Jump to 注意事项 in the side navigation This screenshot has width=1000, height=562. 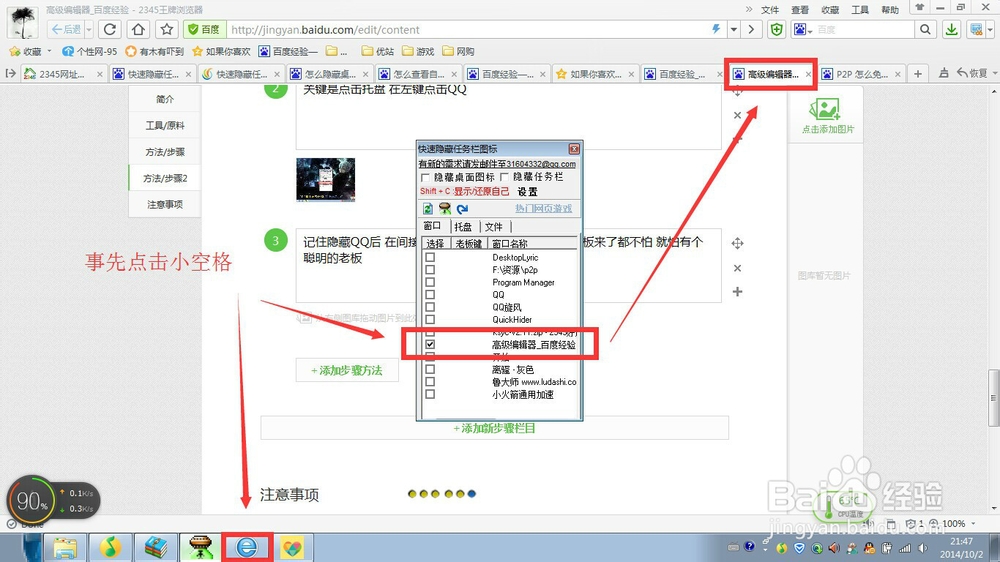tap(165, 205)
